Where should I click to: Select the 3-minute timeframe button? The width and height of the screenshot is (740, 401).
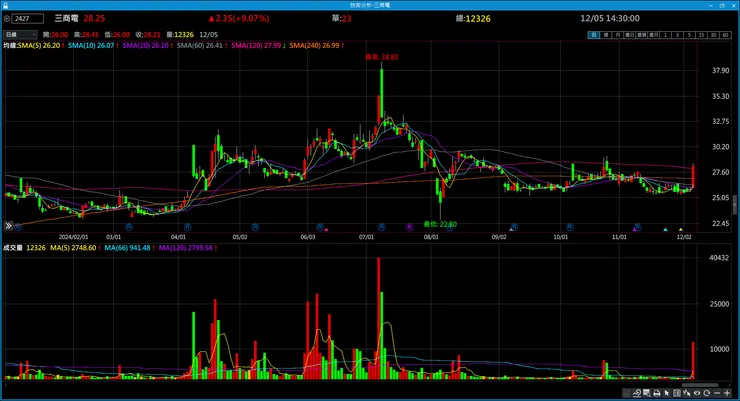(677, 35)
